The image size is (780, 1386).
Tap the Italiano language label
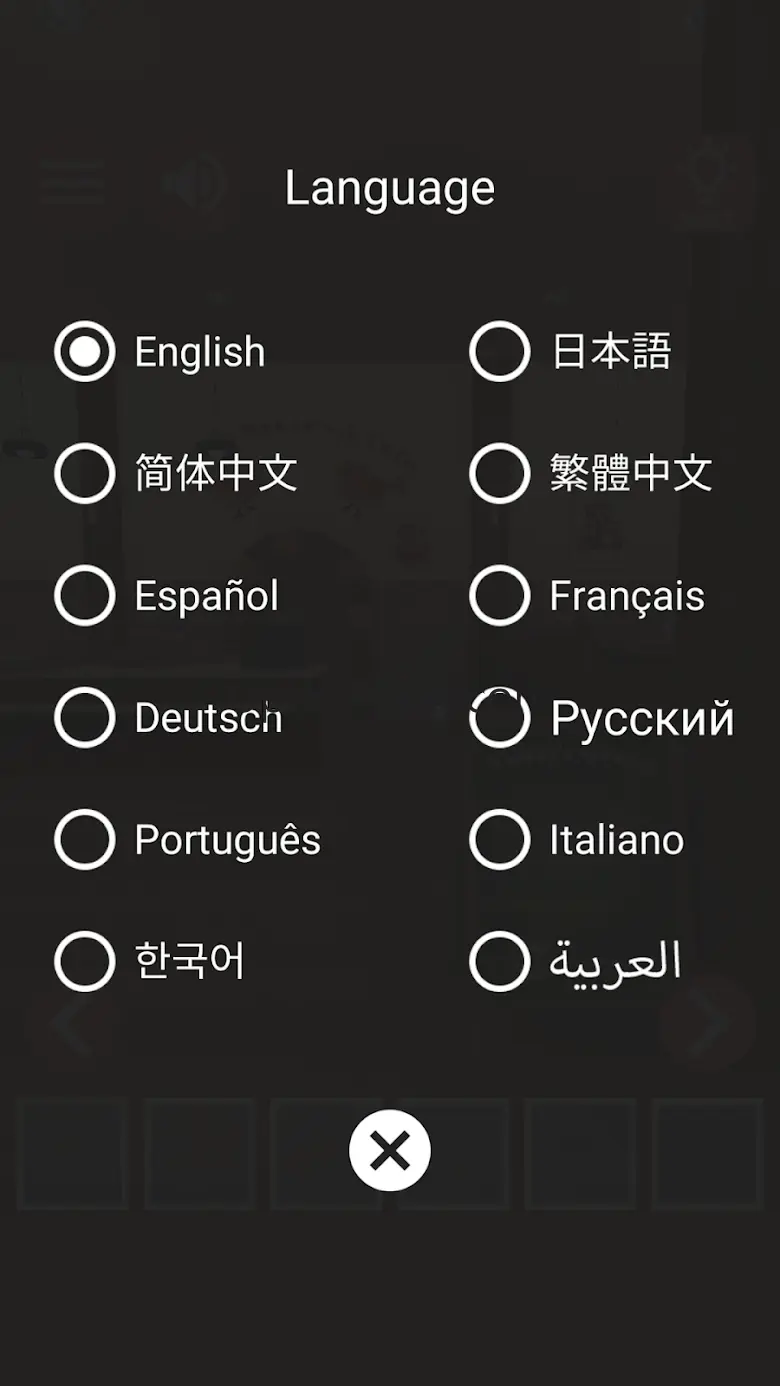pos(617,840)
